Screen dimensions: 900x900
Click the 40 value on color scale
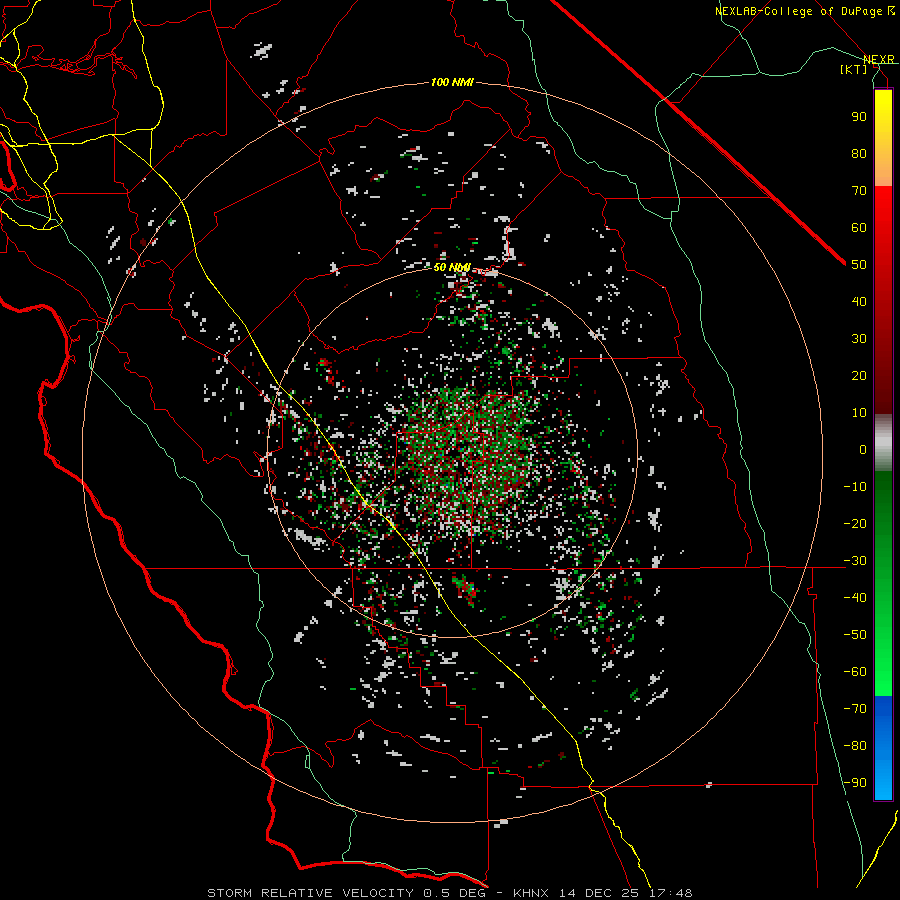[x=859, y=301]
